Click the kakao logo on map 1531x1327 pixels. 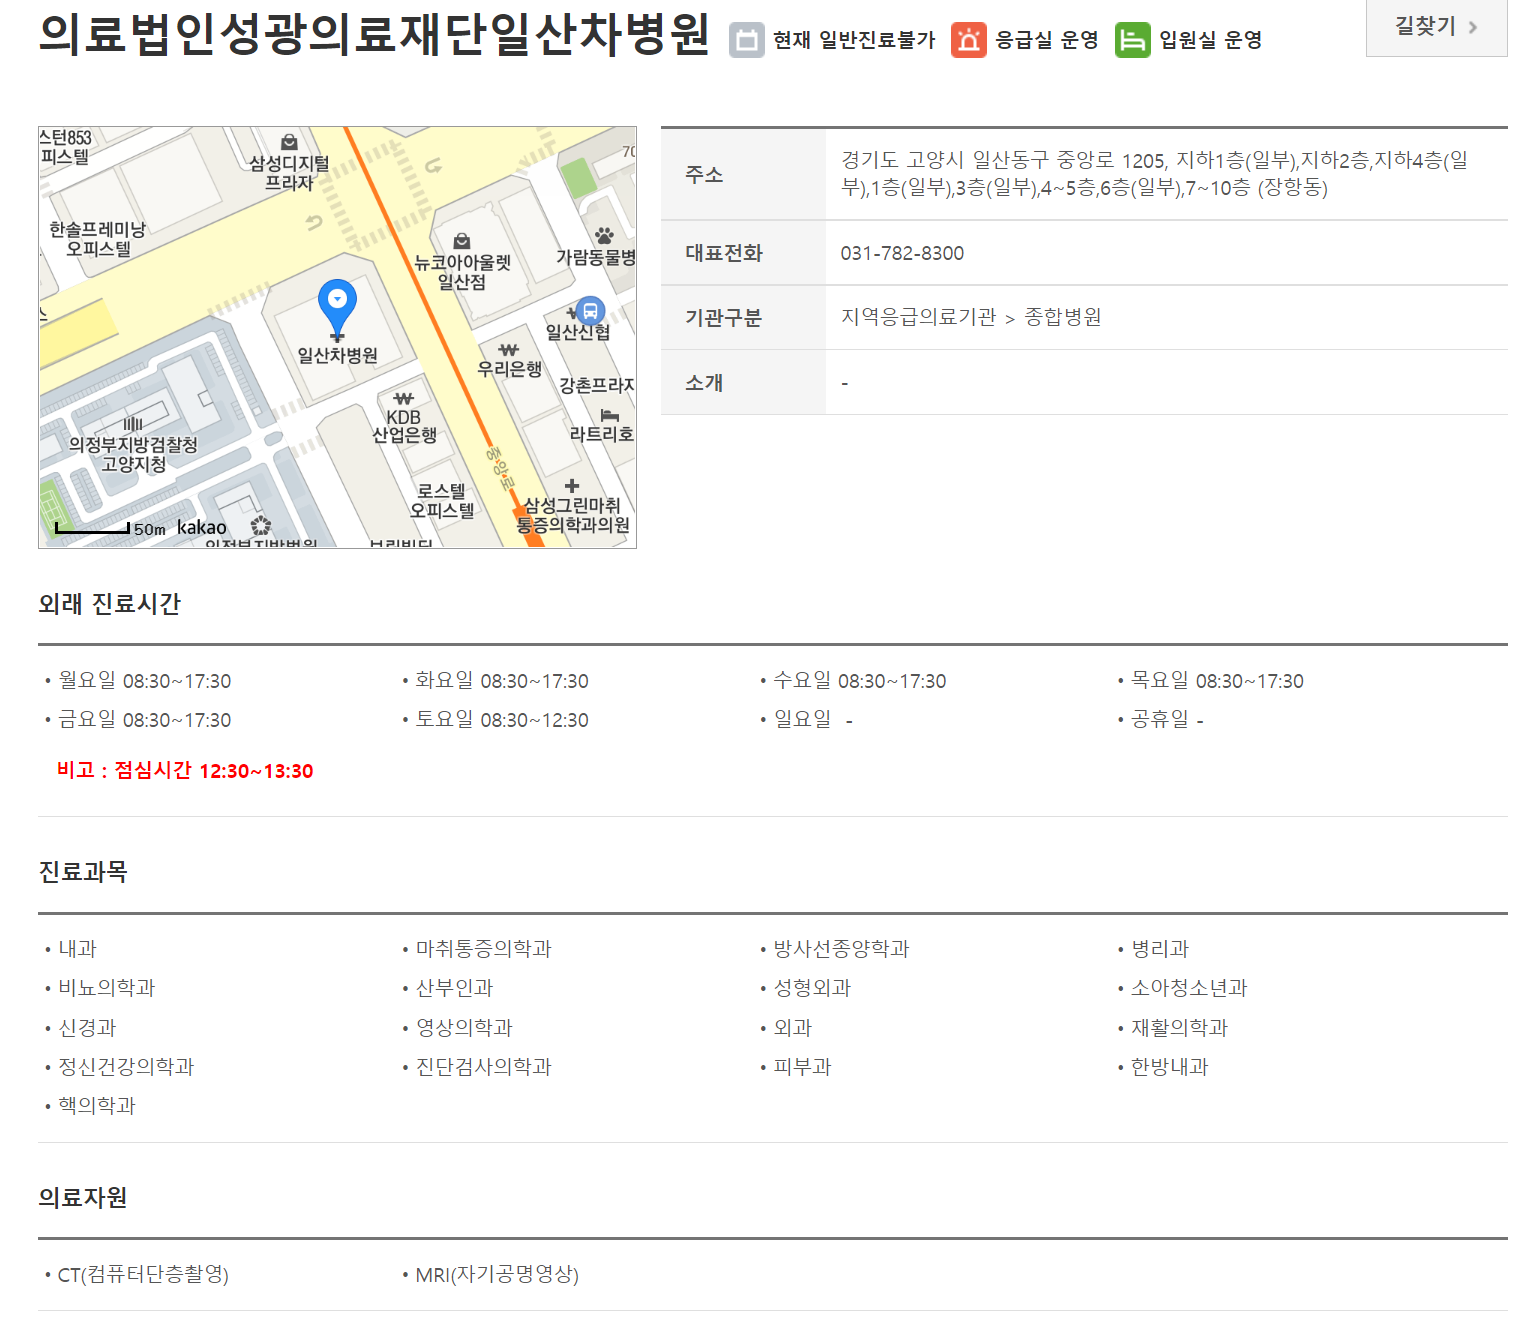[202, 527]
